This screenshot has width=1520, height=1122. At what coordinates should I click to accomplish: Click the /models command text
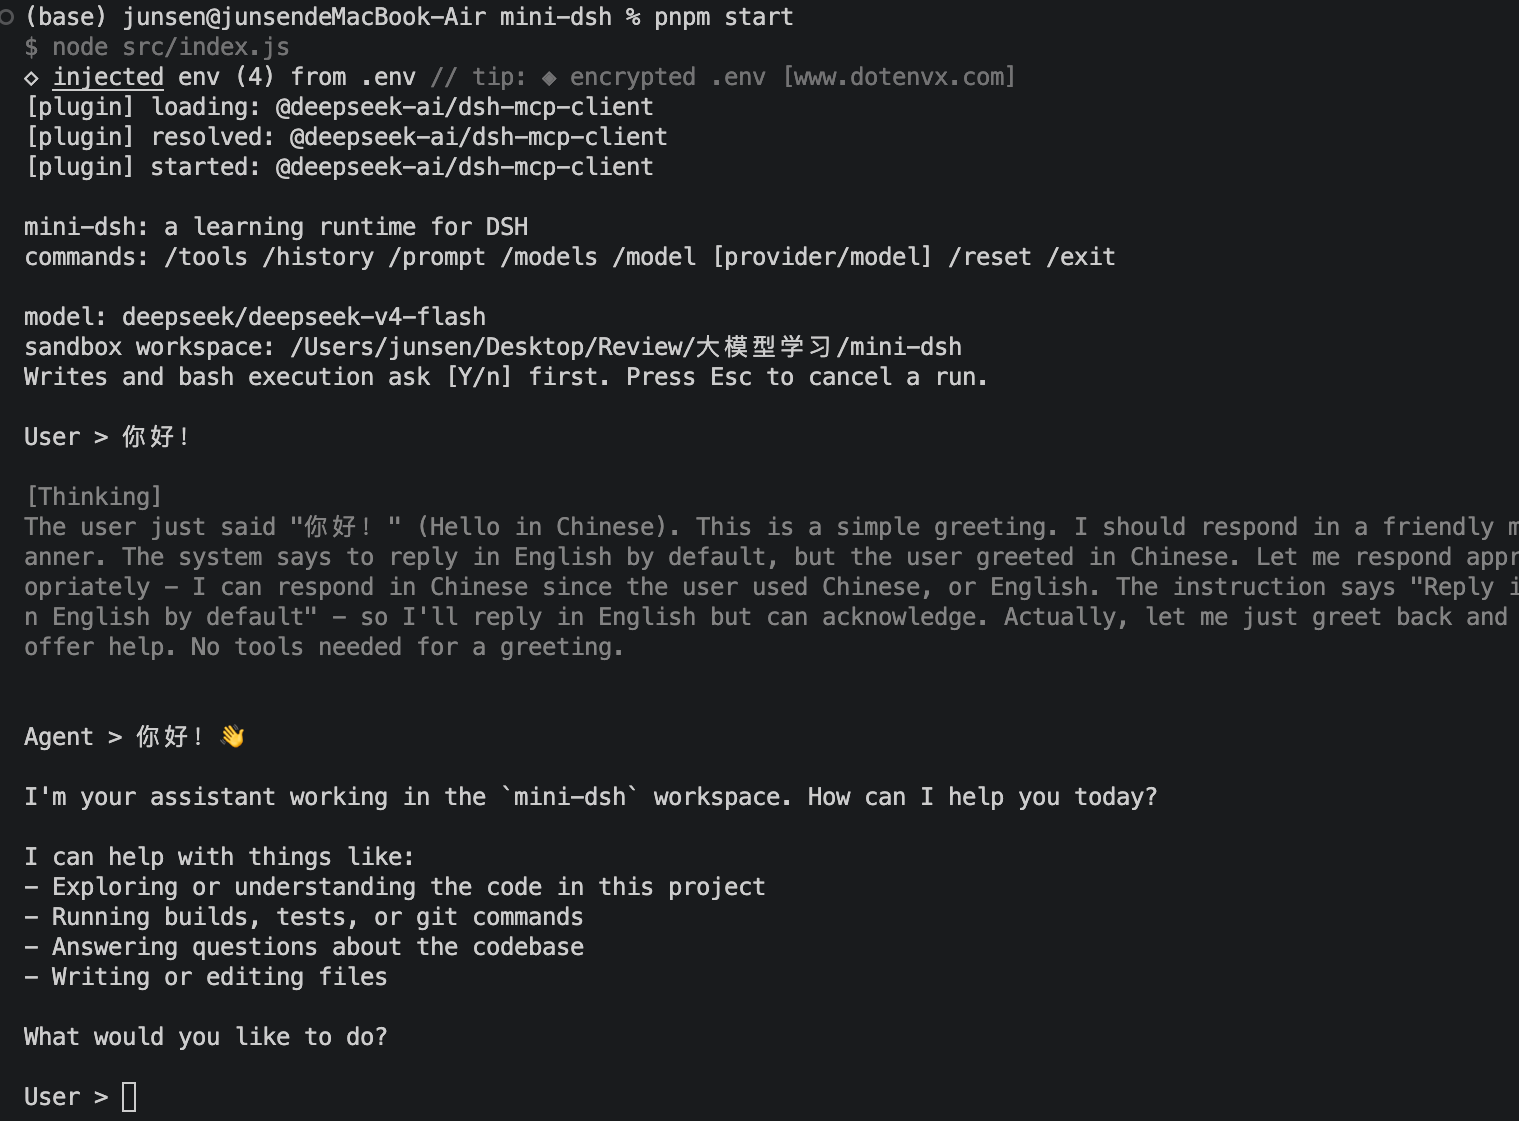pos(549,257)
